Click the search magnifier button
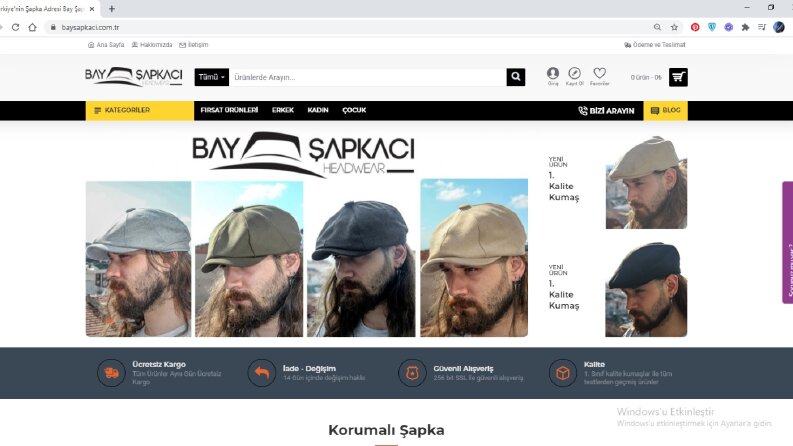The width and height of the screenshot is (793, 446). (x=515, y=77)
